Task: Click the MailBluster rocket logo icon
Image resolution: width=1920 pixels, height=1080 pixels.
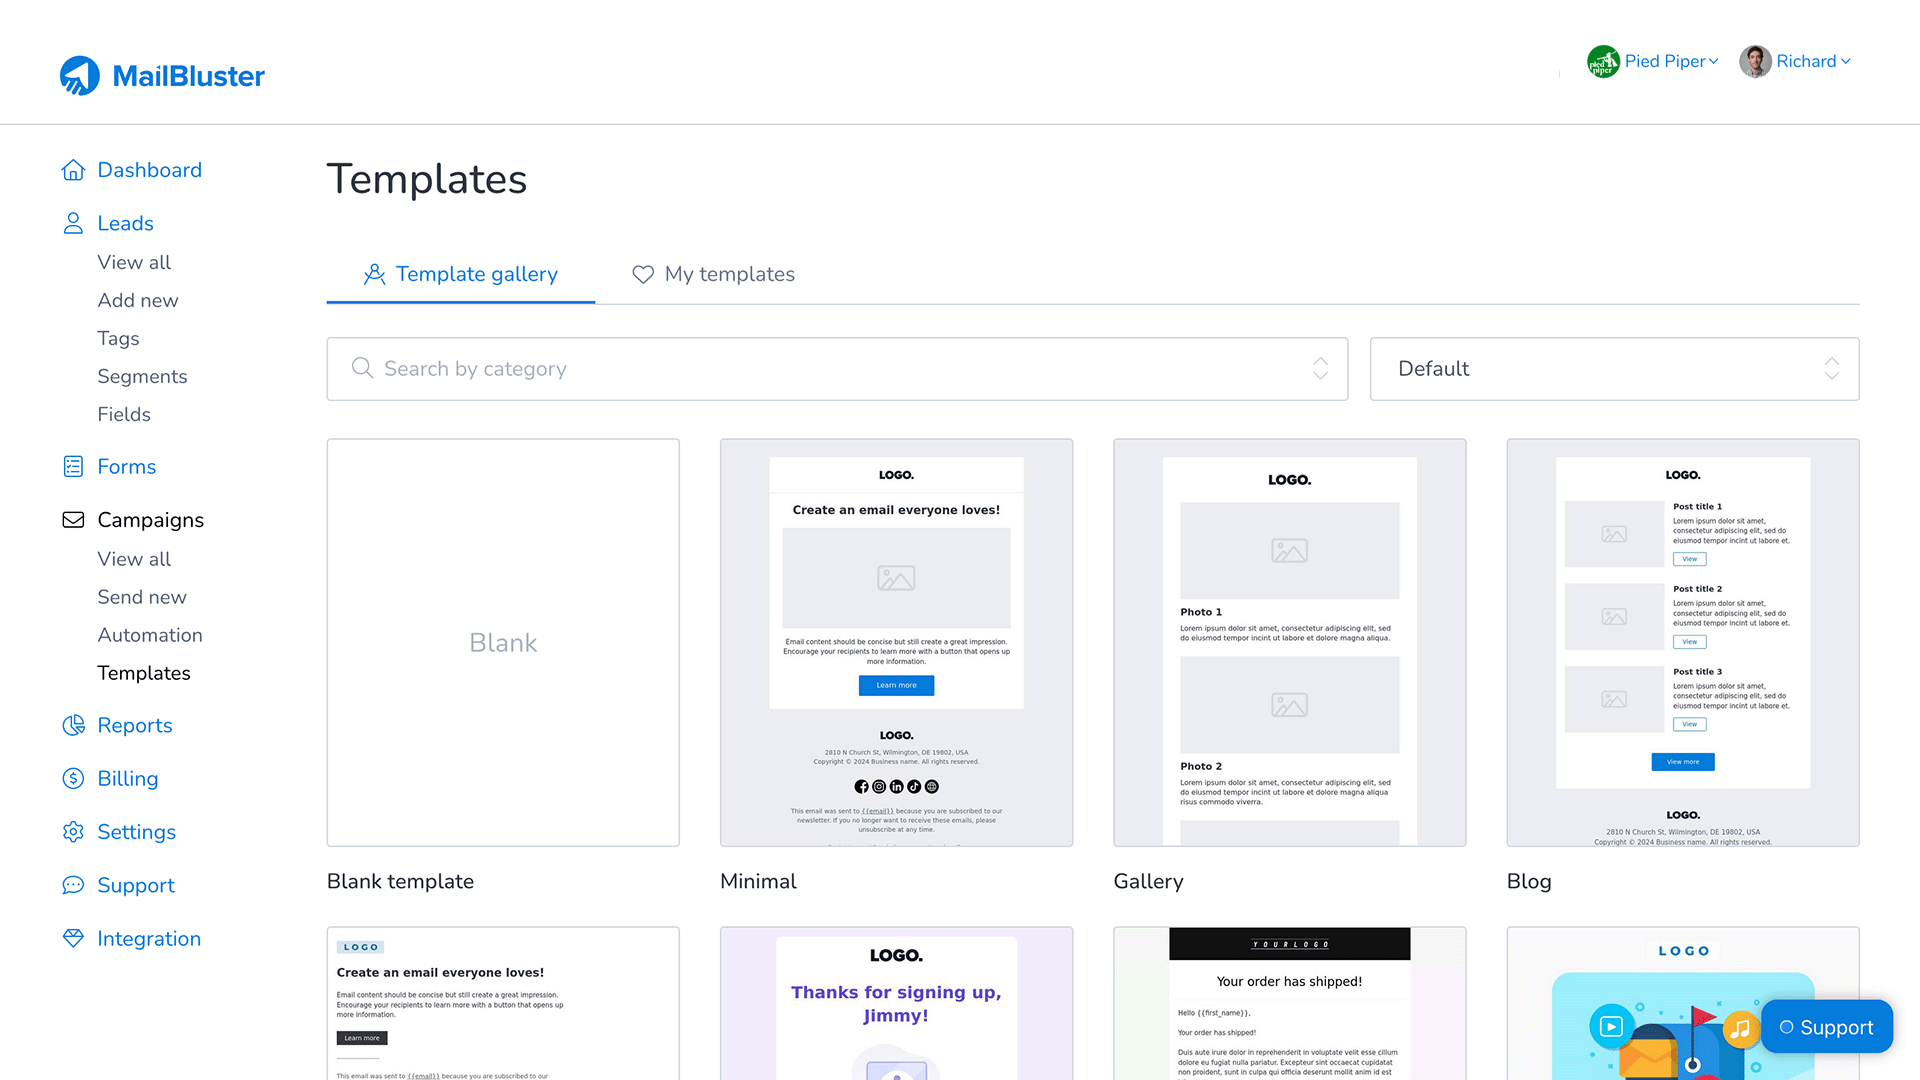Action: [x=80, y=76]
